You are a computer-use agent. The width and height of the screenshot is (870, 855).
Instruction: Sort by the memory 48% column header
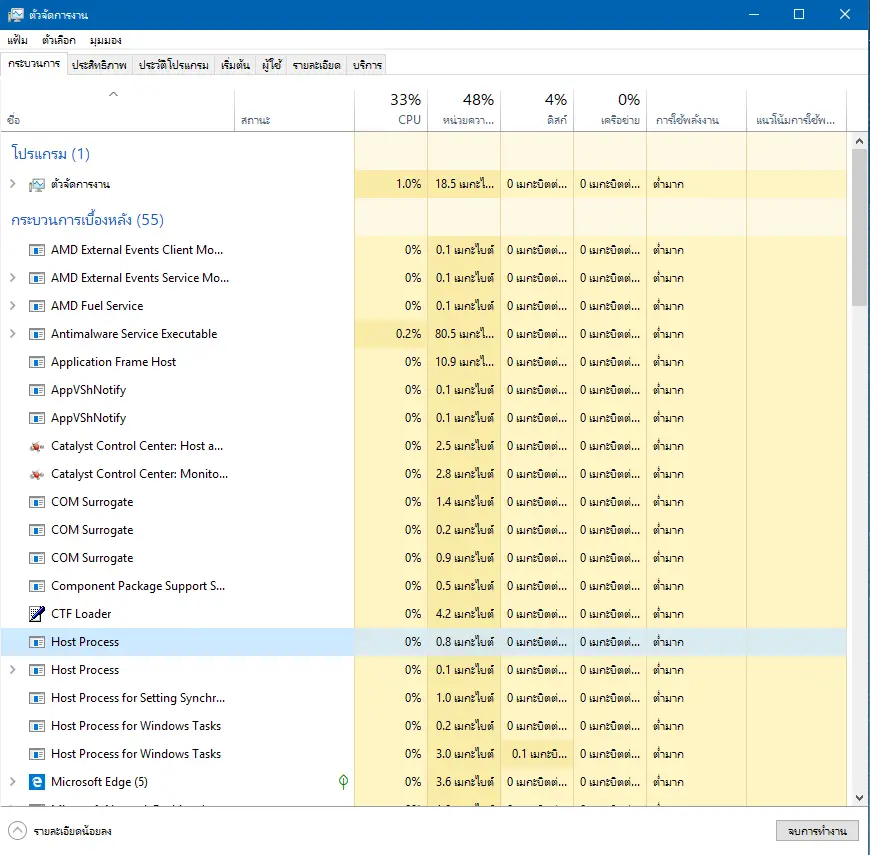[x=464, y=111]
